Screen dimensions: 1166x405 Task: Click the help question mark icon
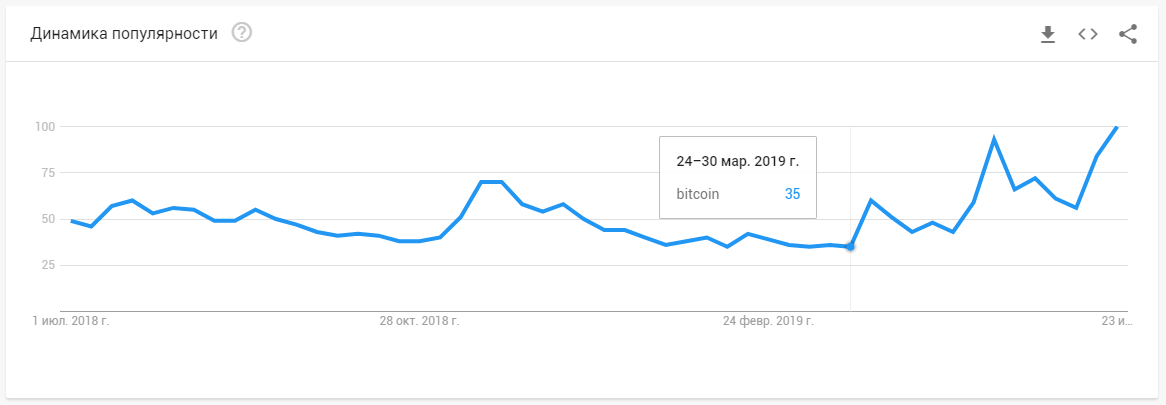tap(242, 33)
